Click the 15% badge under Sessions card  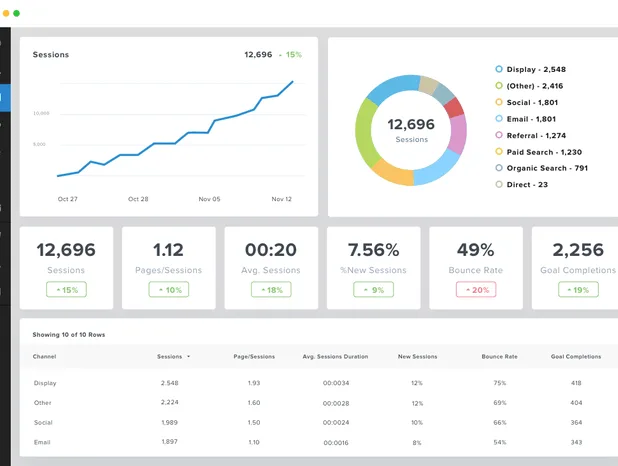[x=66, y=290]
